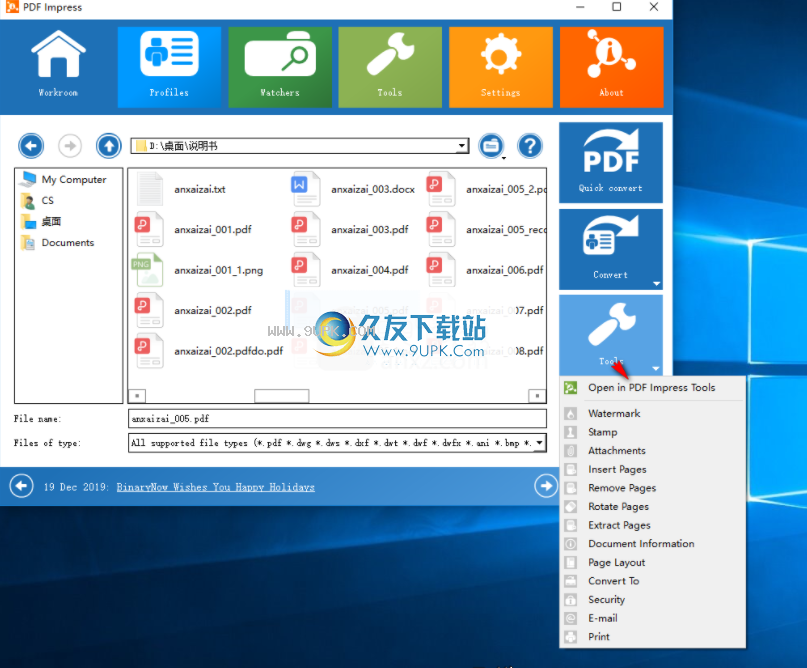The image size is (807, 668).
Task: Select file anxaizai_006.pdf
Action: [x=505, y=270]
